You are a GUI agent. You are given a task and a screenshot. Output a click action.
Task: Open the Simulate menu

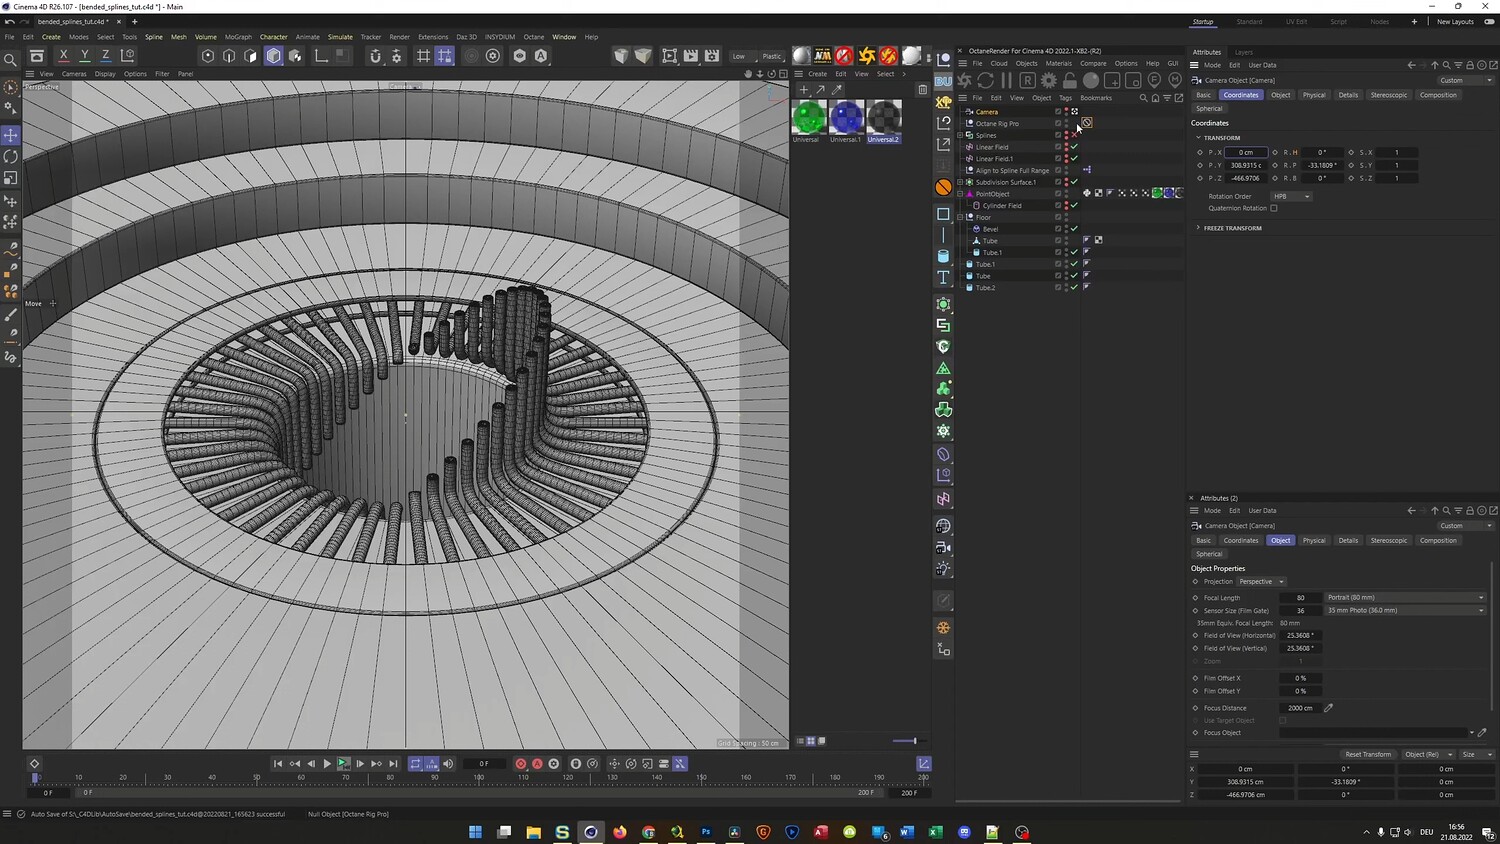tap(340, 37)
